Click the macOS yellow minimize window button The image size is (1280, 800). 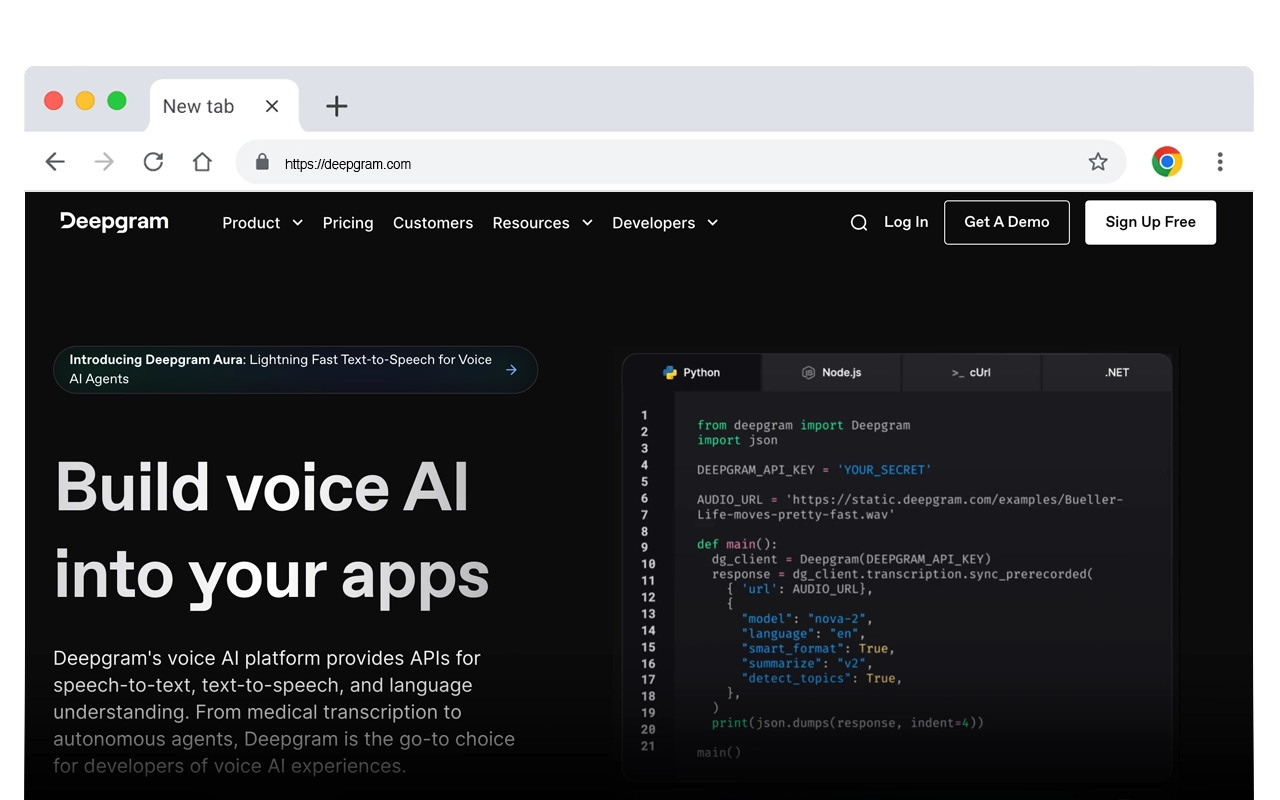(85, 100)
